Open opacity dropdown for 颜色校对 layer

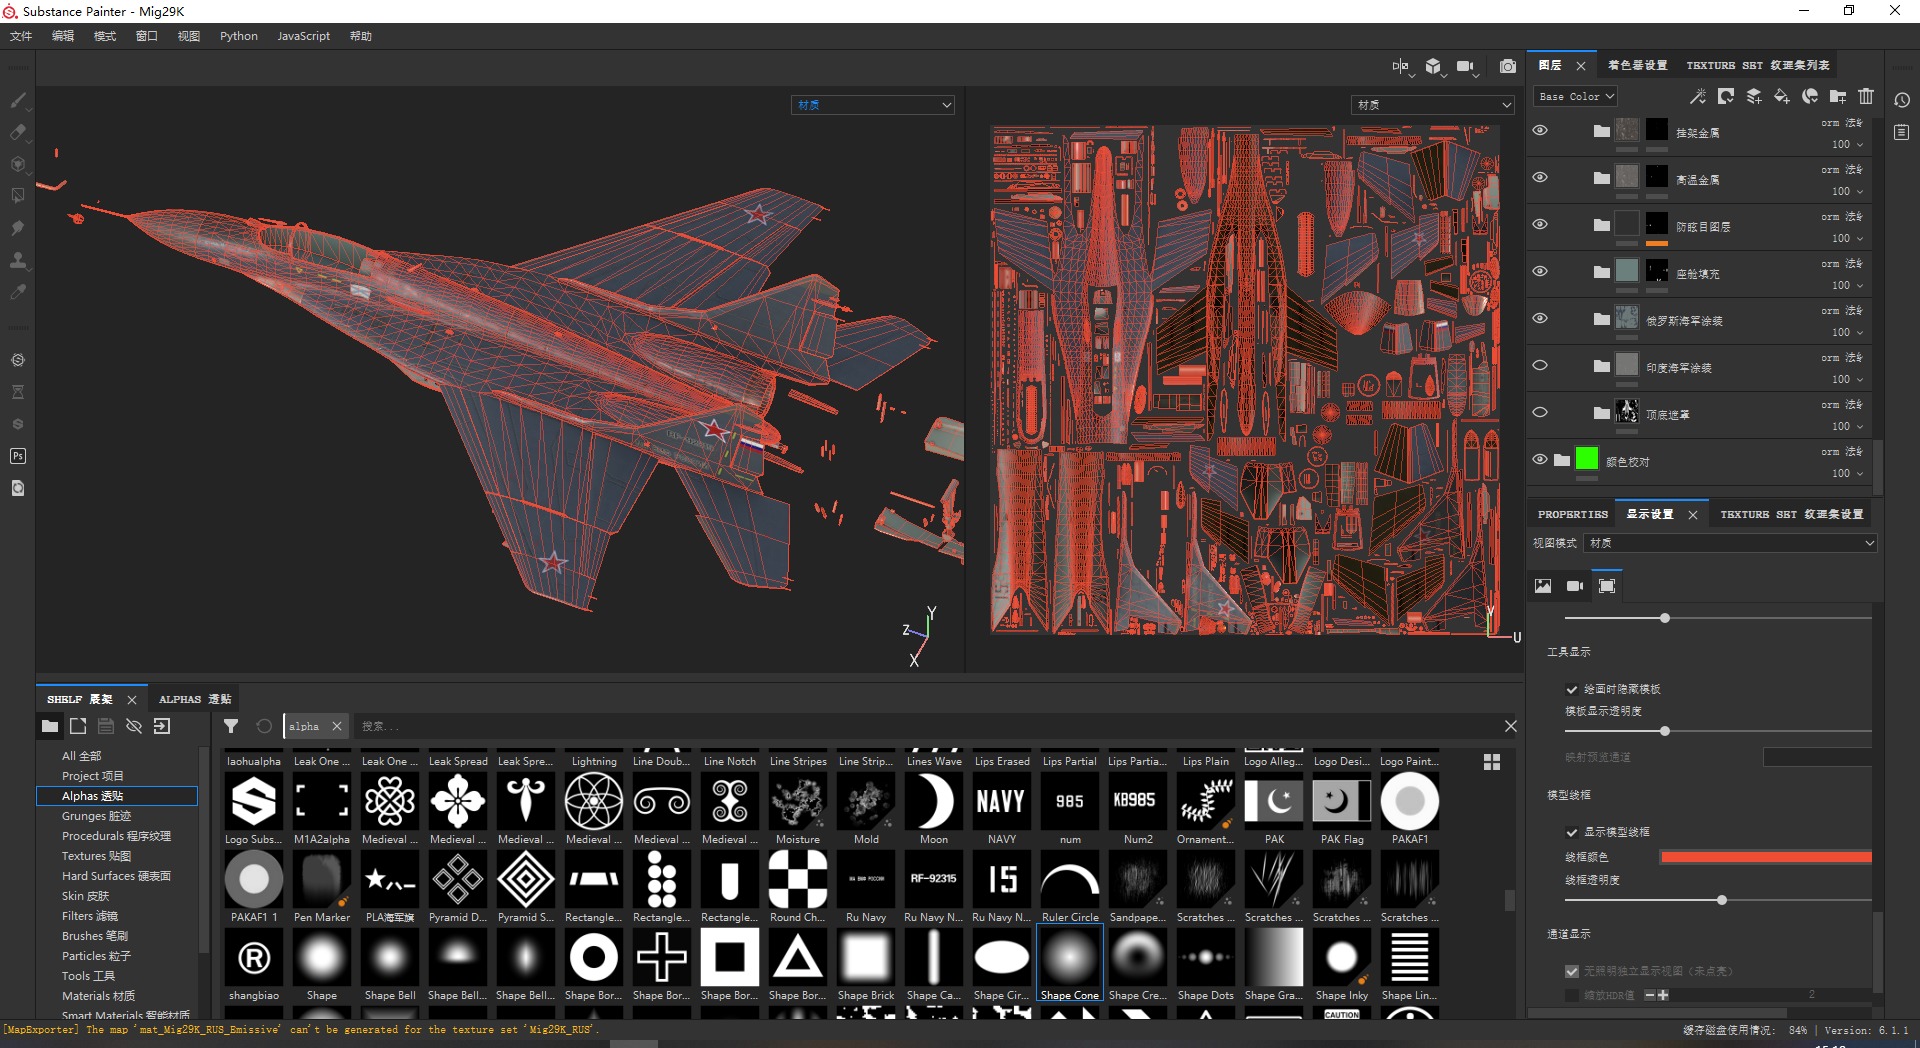point(1848,473)
